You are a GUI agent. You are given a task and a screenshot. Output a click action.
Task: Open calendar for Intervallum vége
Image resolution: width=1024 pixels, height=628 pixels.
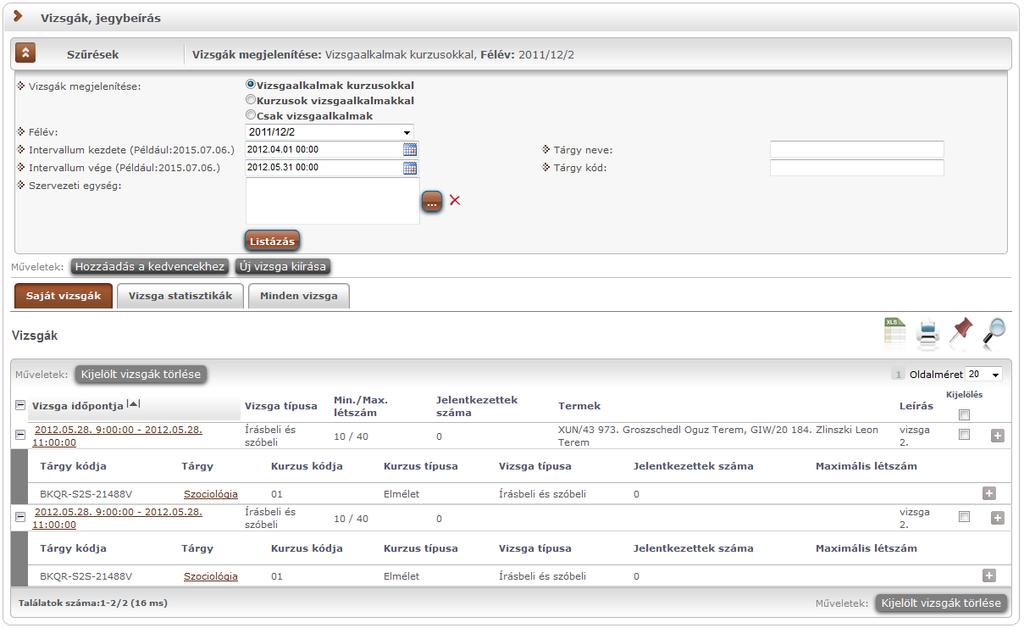(409, 168)
